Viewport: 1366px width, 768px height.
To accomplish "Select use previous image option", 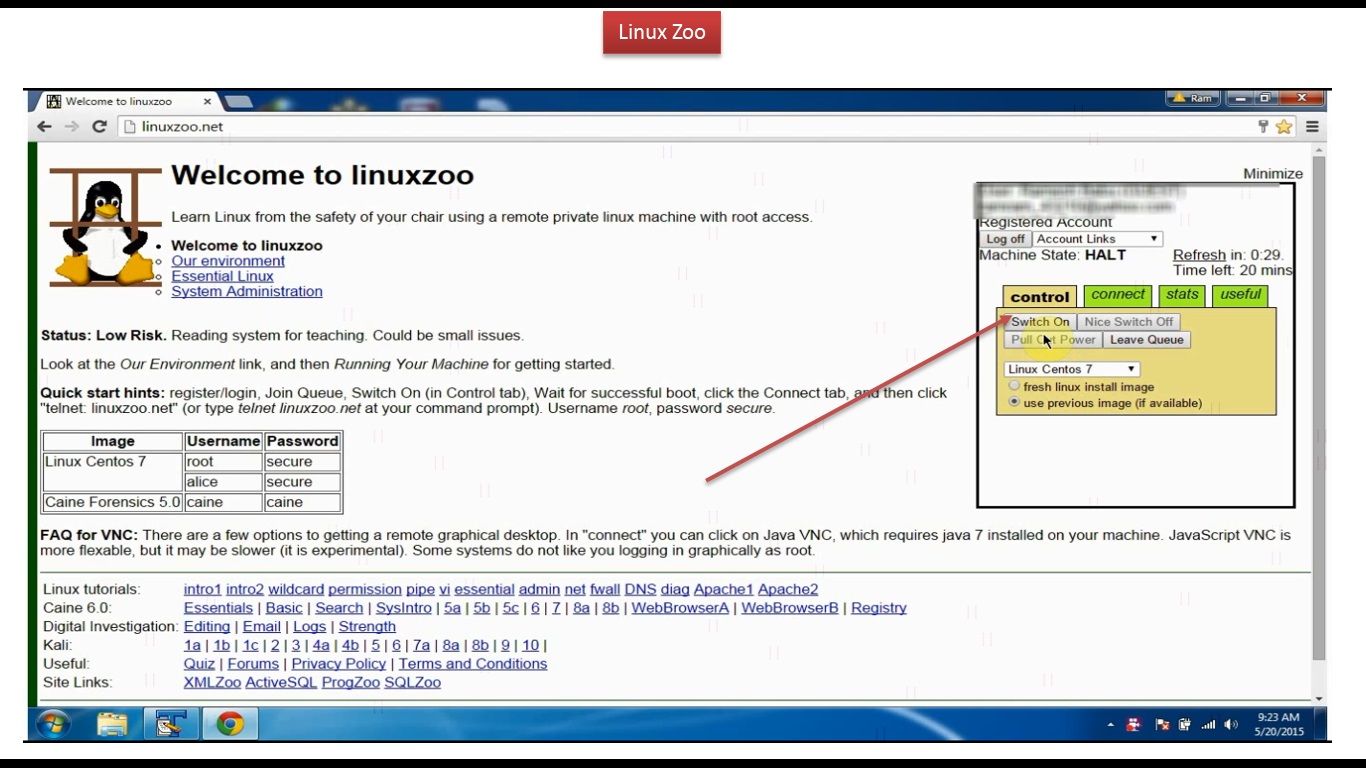I will tap(1014, 402).
